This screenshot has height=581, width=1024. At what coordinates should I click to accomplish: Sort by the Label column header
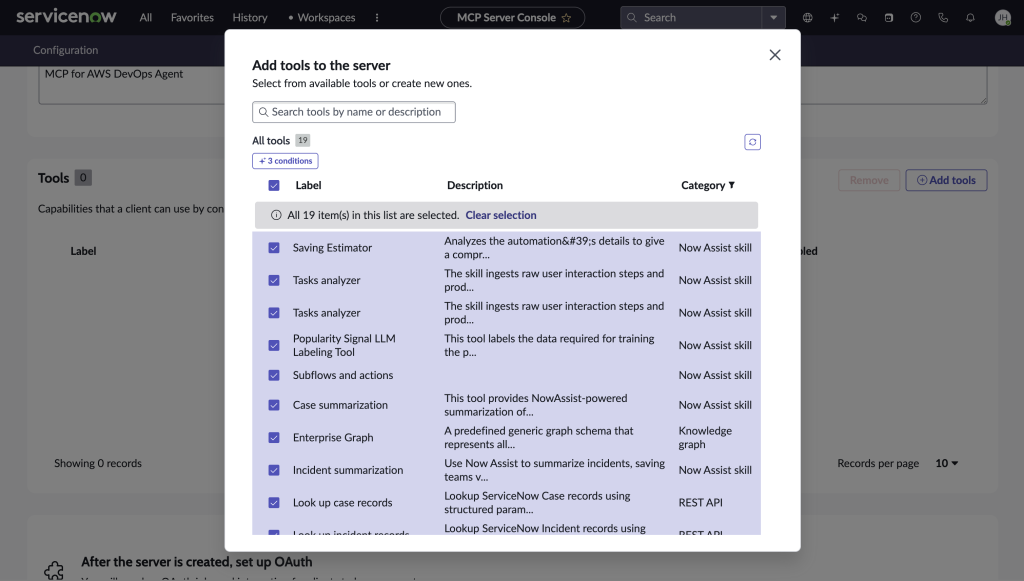coord(308,185)
